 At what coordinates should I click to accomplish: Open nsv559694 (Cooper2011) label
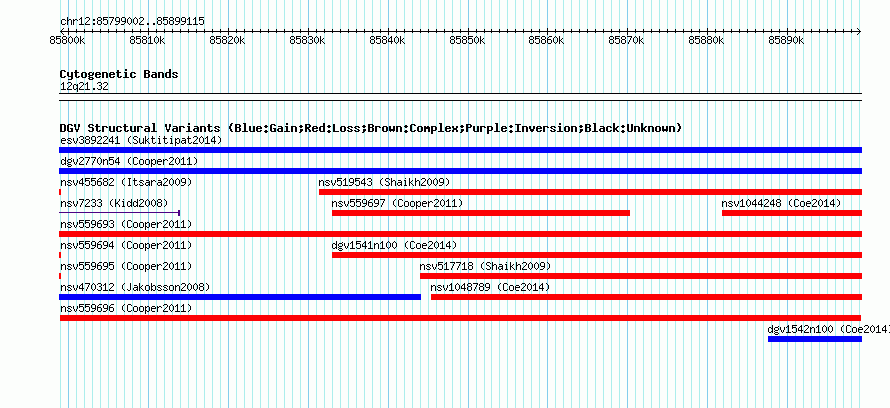pyautogui.click(x=126, y=245)
